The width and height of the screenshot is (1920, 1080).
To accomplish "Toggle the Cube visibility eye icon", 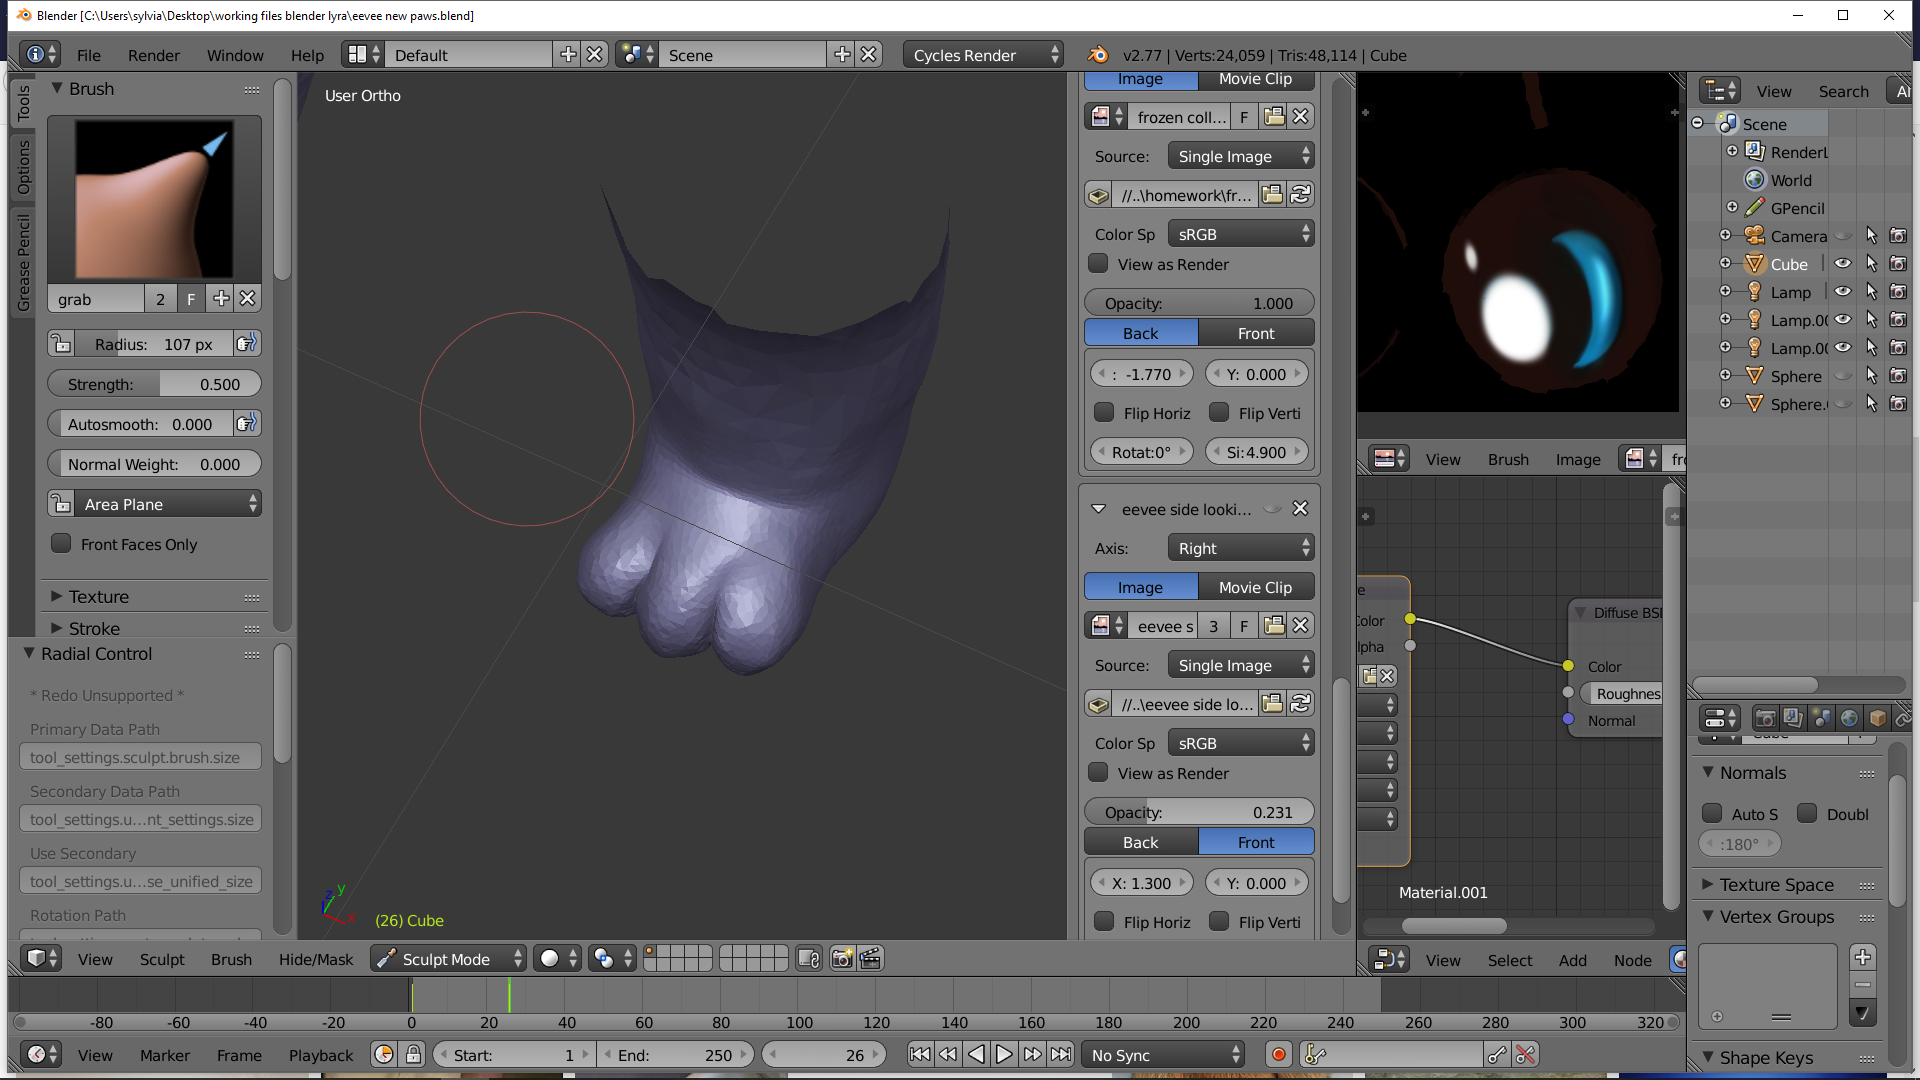I will [1842, 264].
